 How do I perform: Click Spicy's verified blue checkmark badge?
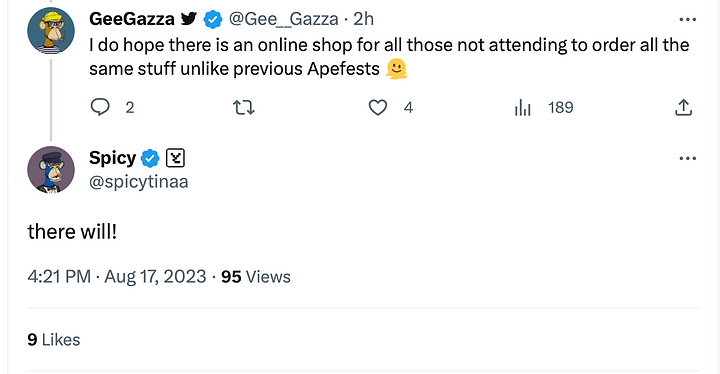click(x=150, y=159)
